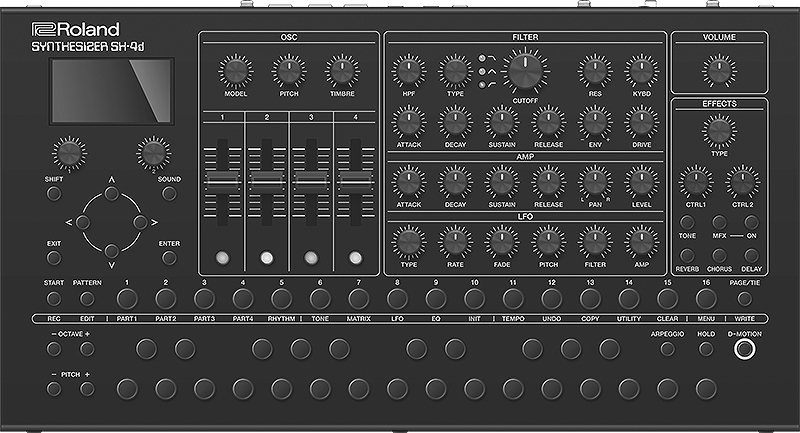Click step button 14 above UTILITY

coord(629,299)
